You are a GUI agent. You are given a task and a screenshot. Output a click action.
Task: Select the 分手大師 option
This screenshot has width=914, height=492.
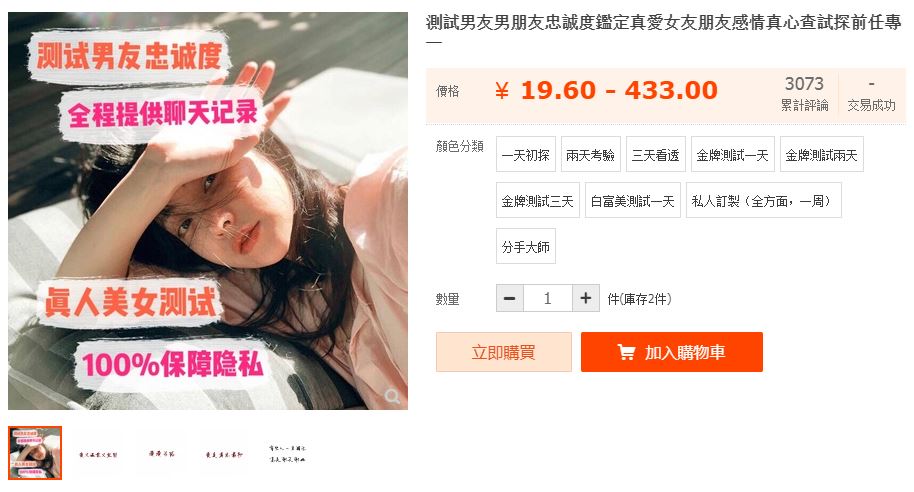pyautogui.click(x=526, y=247)
